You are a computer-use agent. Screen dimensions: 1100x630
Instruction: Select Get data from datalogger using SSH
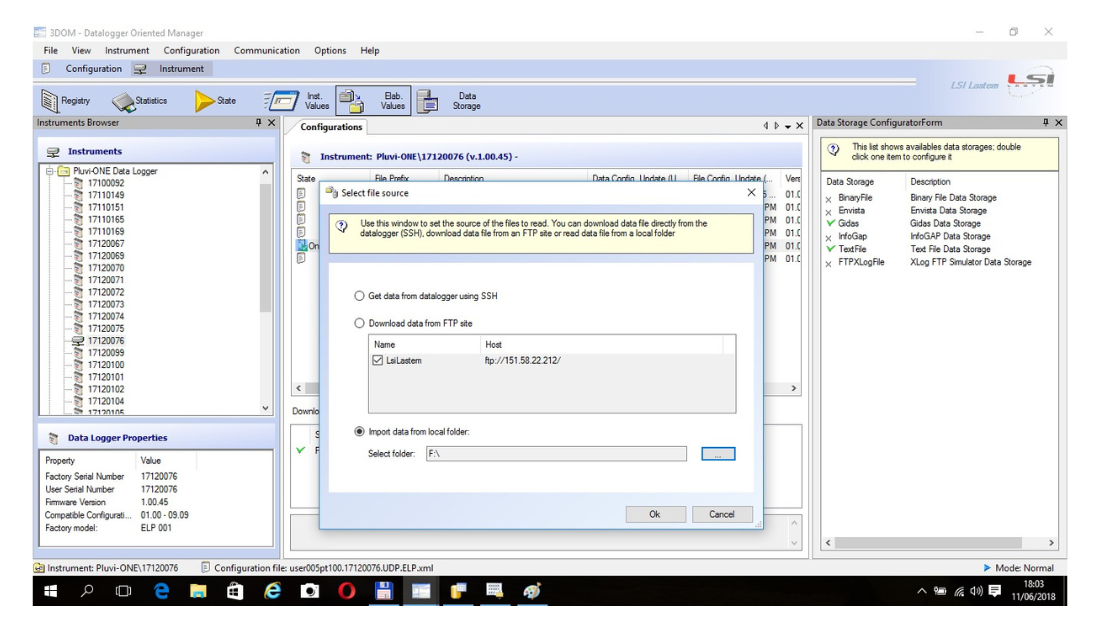360,296
